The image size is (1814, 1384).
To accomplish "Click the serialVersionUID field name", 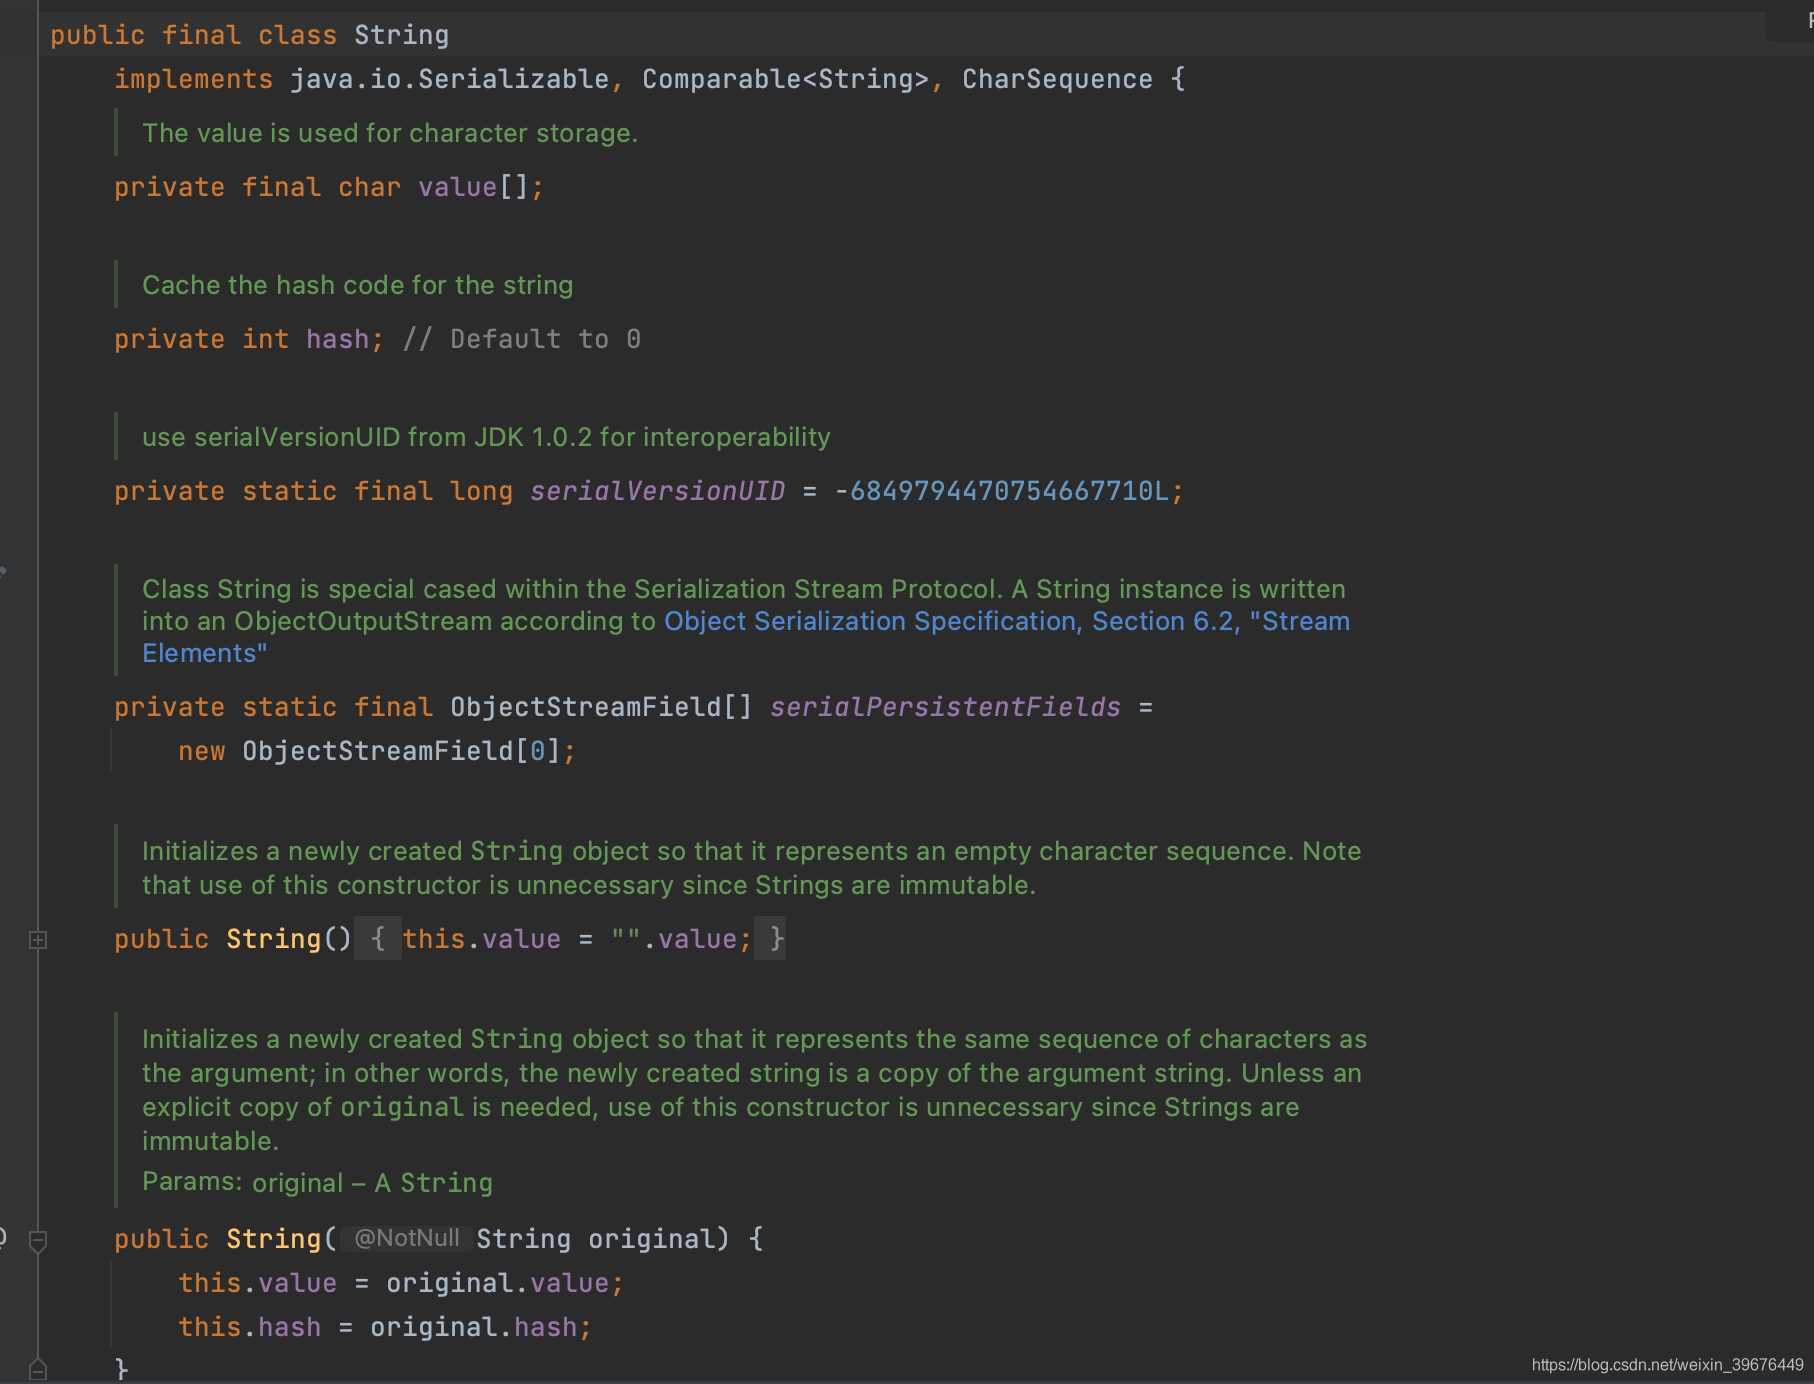I will 657,491.
